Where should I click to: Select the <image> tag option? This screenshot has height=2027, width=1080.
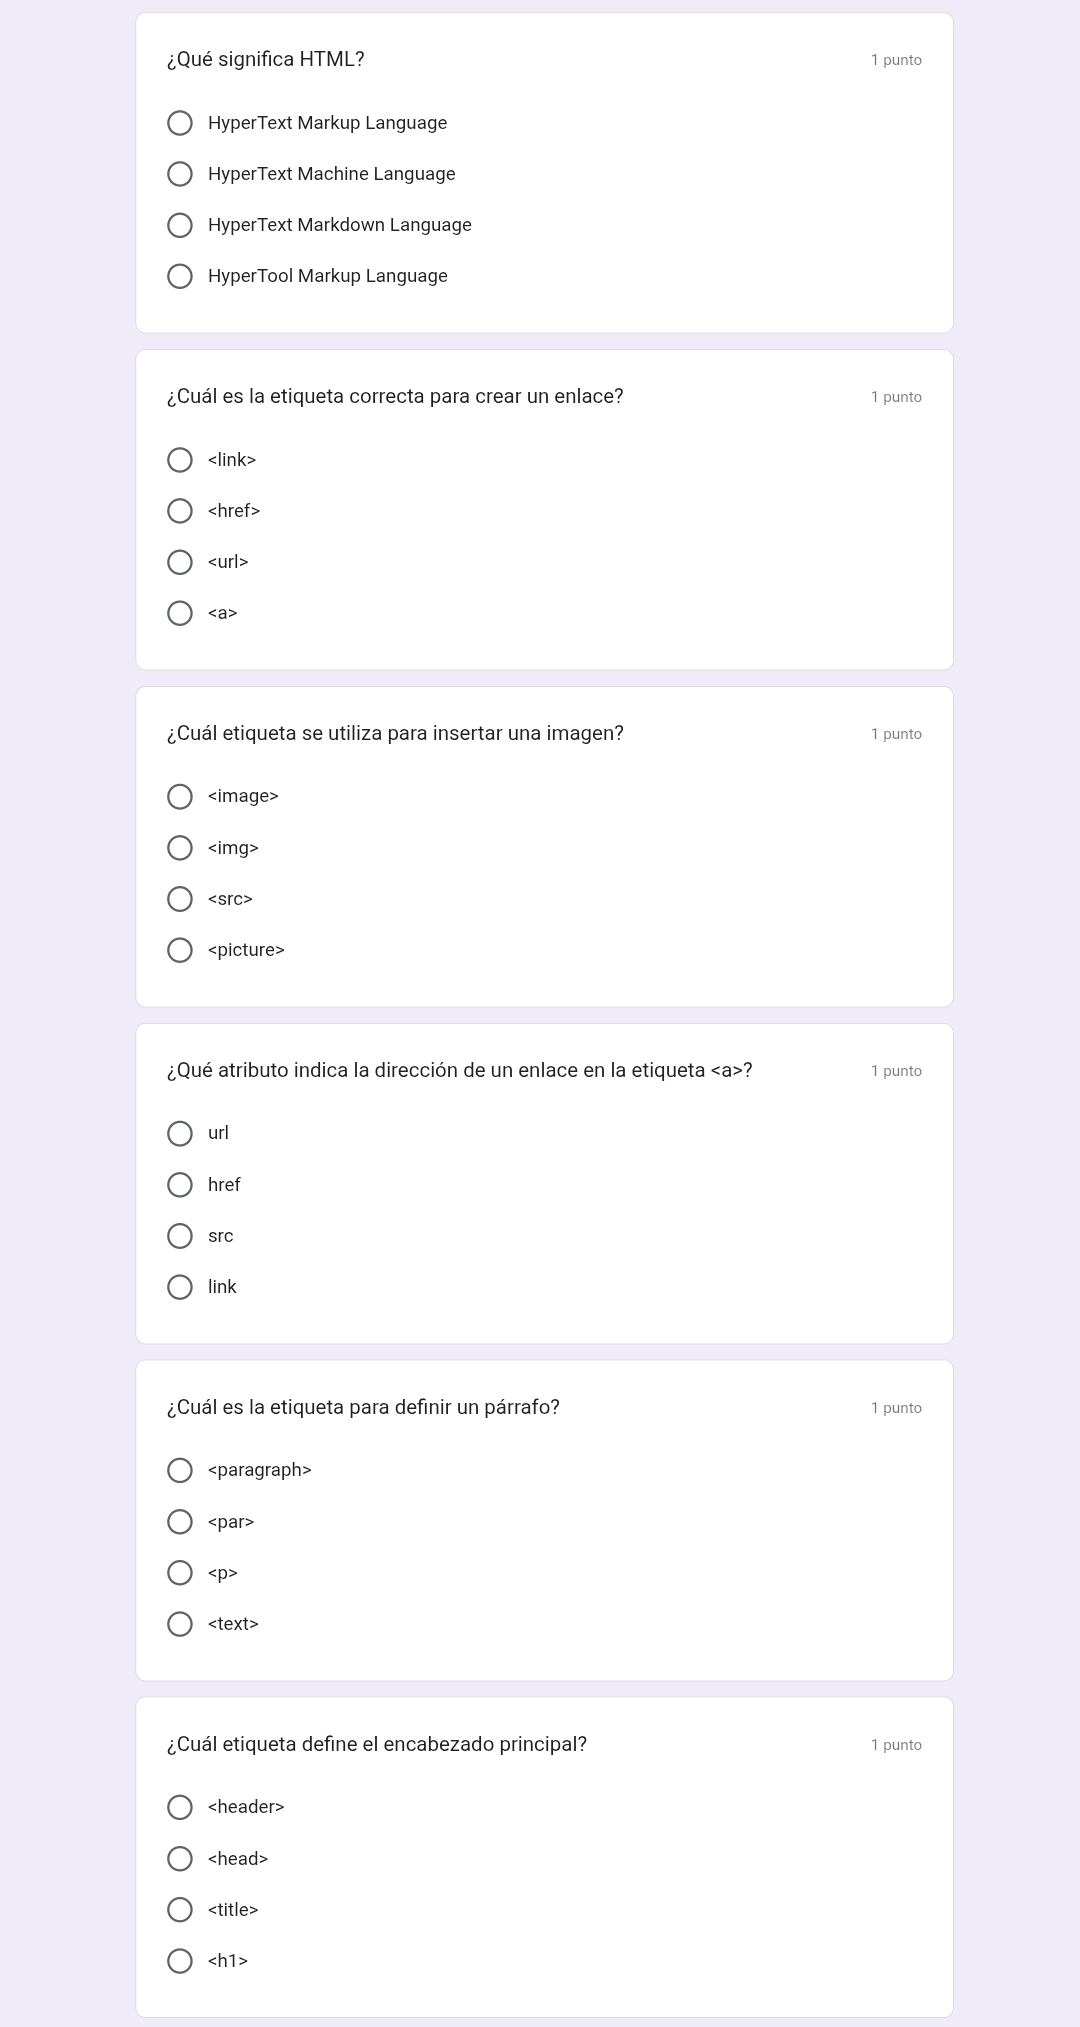(180, 796)
